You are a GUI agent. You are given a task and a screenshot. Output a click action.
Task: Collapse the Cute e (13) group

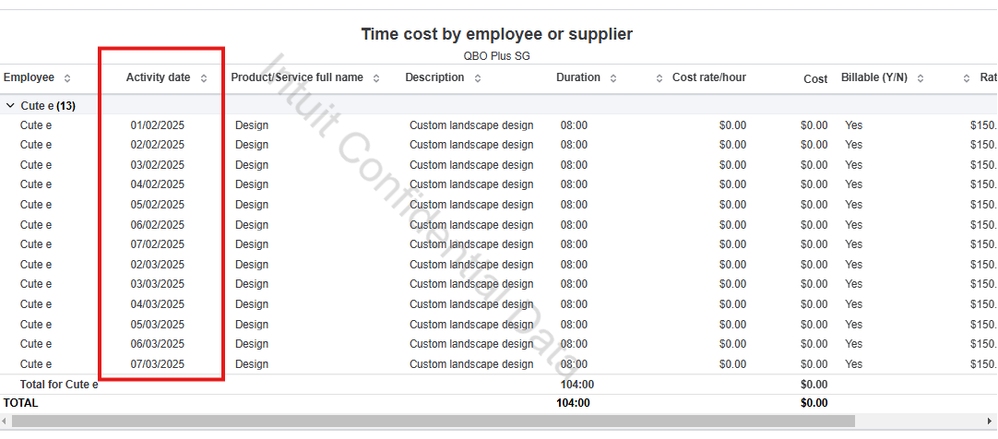(10, 105)
